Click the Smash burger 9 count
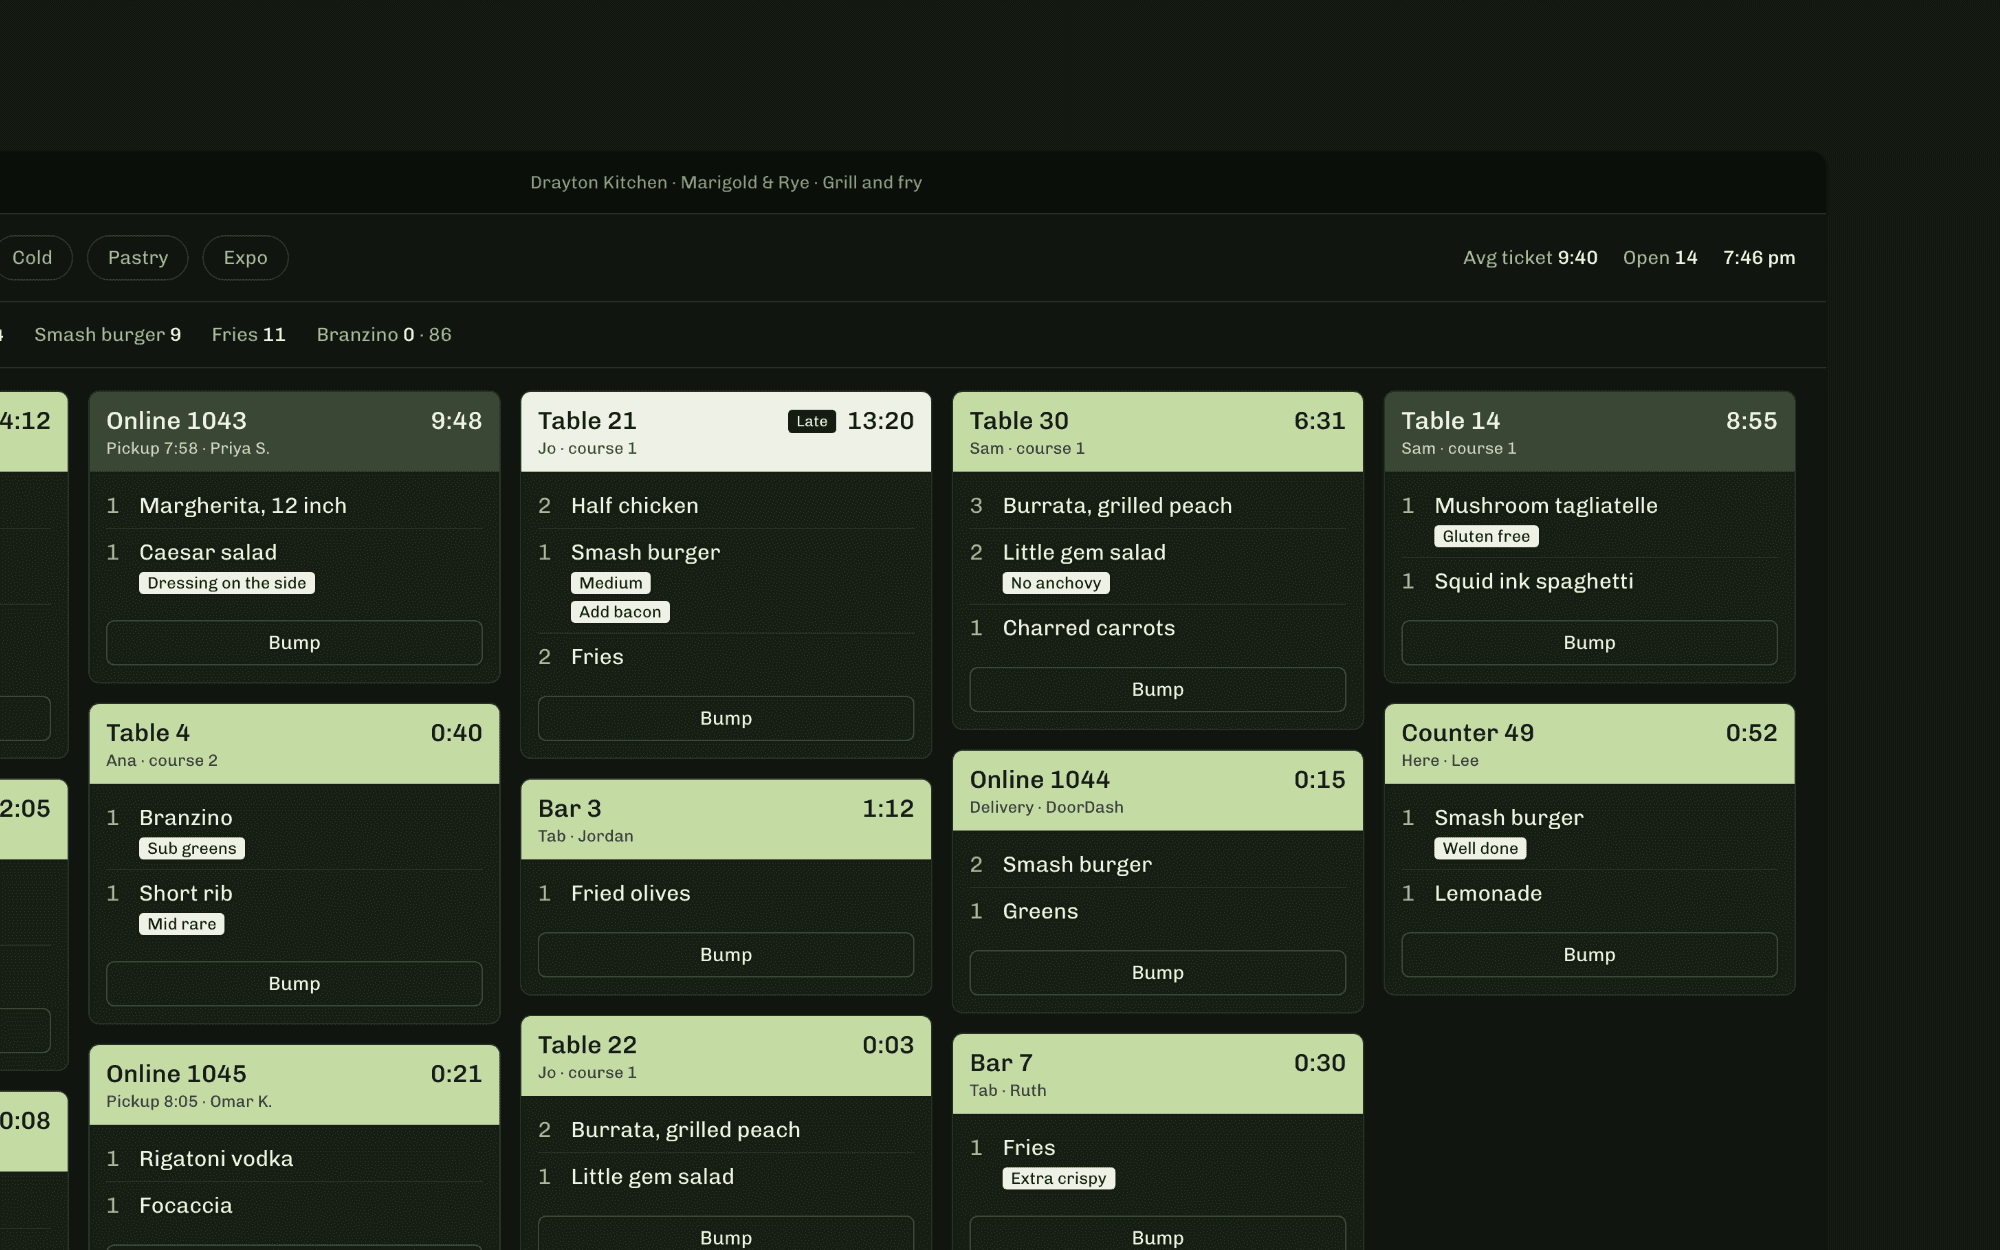2000x1250 pixels. pyautogui.click(x=108, y=335)
